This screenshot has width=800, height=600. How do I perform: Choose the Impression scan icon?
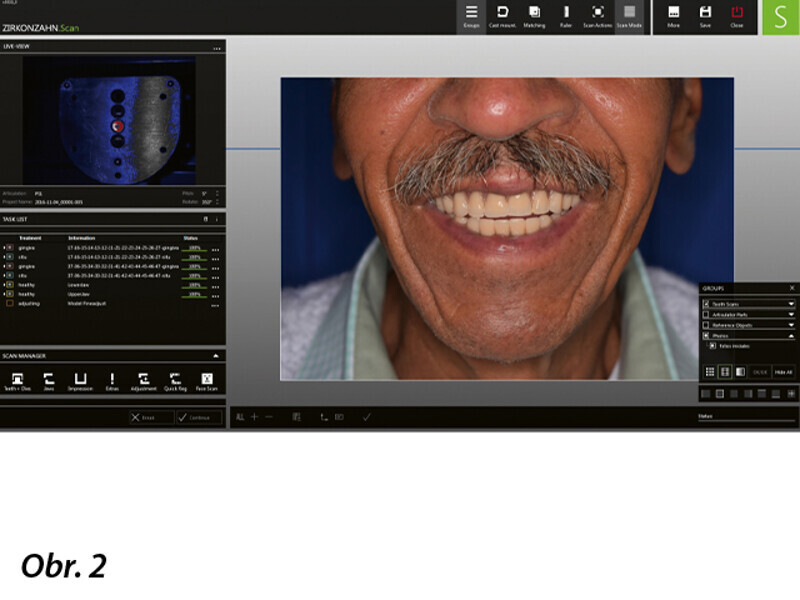[x=80, y=381]
